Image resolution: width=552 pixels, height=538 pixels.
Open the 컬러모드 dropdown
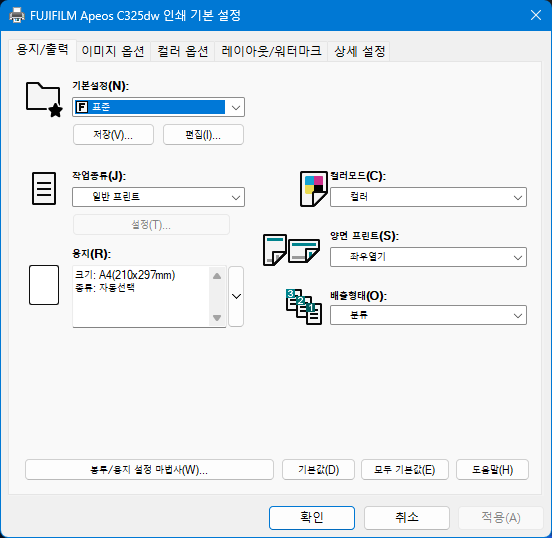tap(428, 197)
